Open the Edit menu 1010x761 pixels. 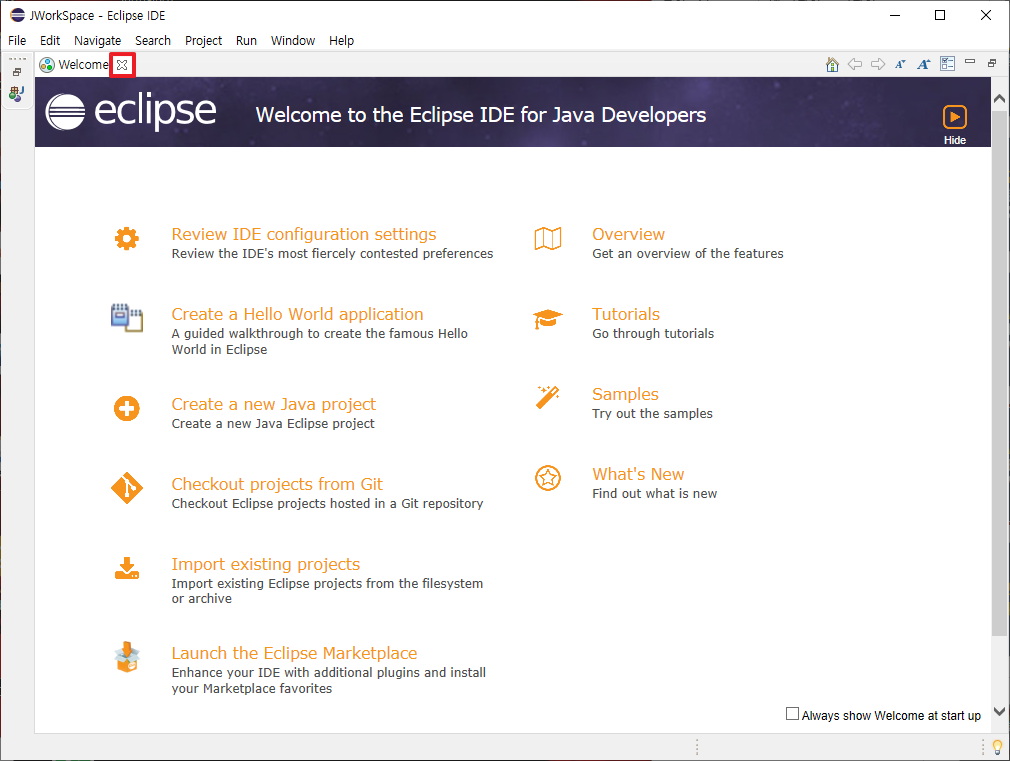(x=50, y=41)
